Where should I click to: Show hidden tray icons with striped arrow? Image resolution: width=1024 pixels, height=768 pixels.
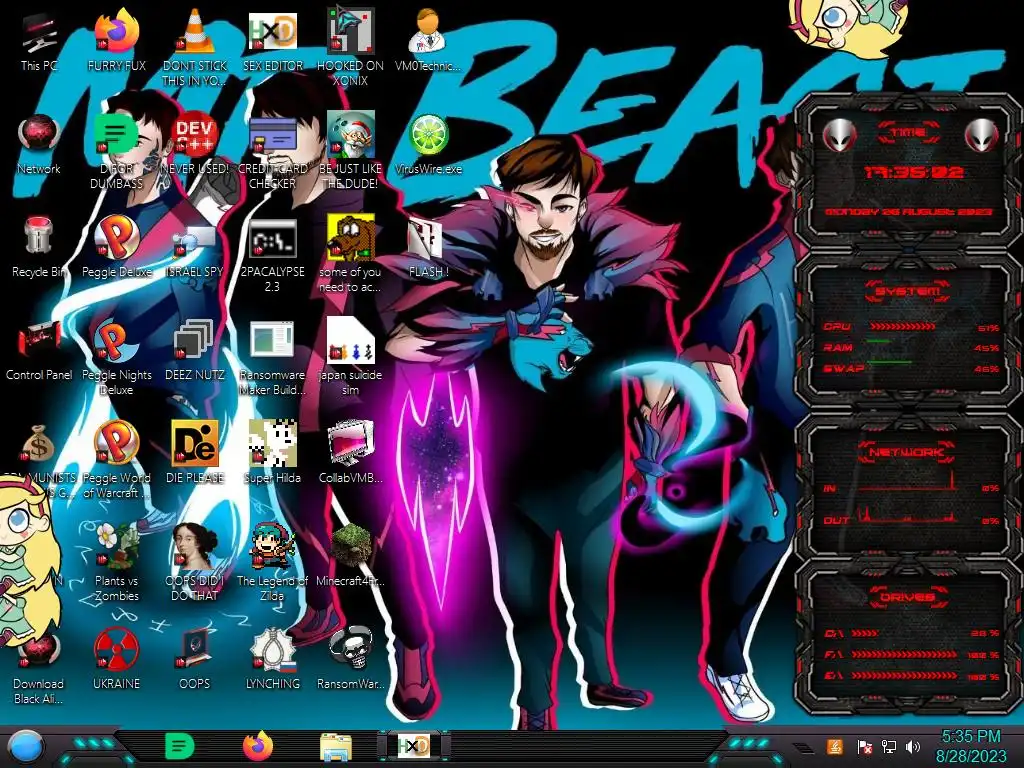[803, 747]
